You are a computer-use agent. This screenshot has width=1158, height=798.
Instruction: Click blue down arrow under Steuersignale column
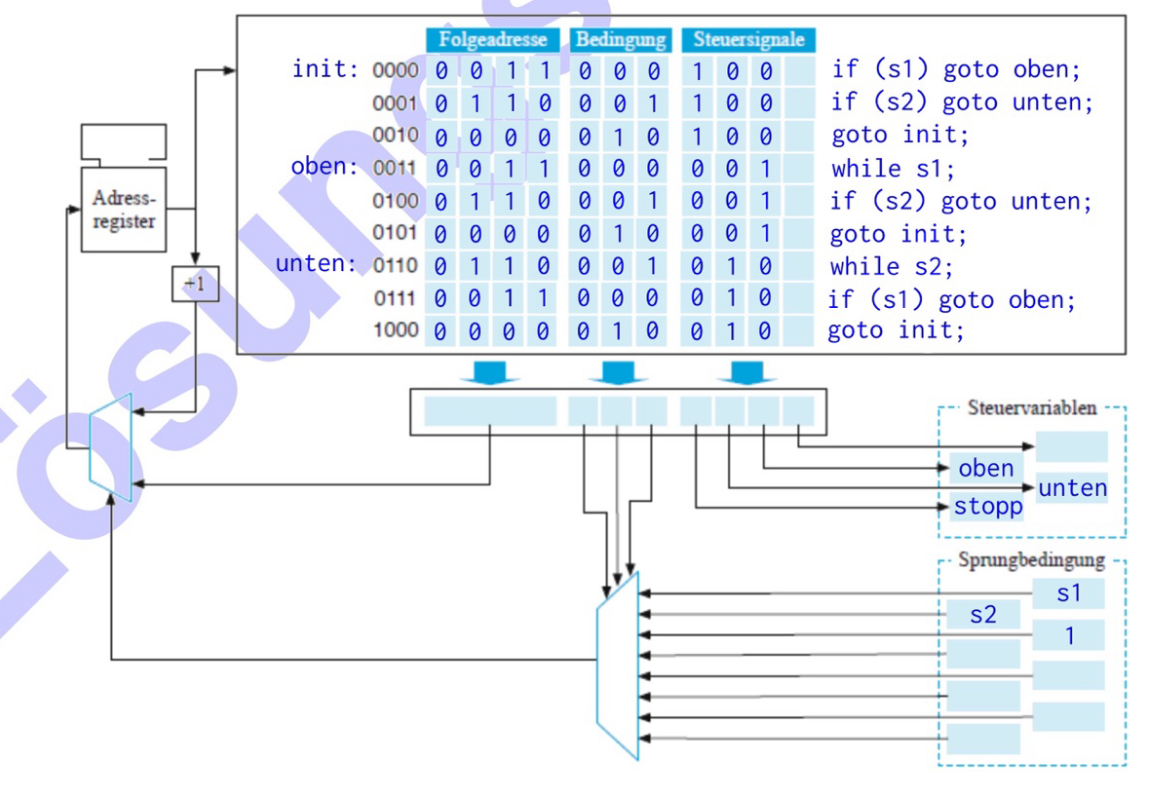click(747, 373)
